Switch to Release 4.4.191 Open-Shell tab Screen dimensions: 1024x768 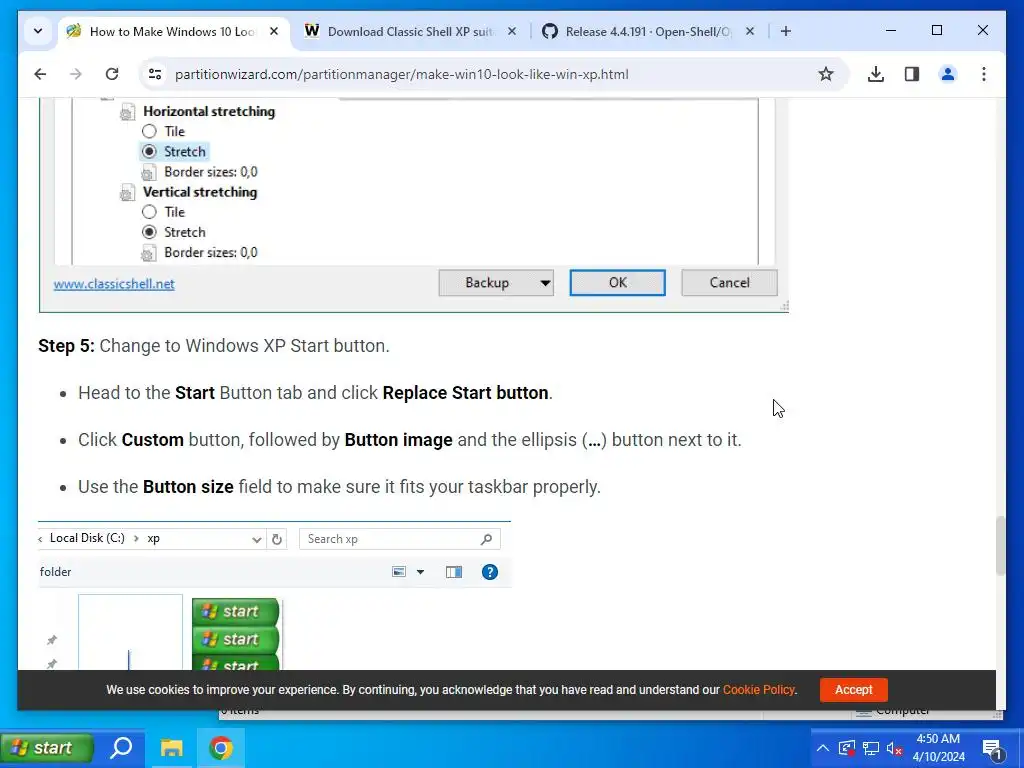(648, 31)
